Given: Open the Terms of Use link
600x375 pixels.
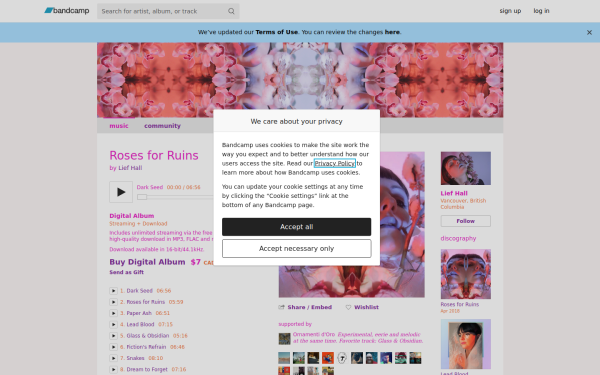Looking at the screenshot, I should pos(277,32).
